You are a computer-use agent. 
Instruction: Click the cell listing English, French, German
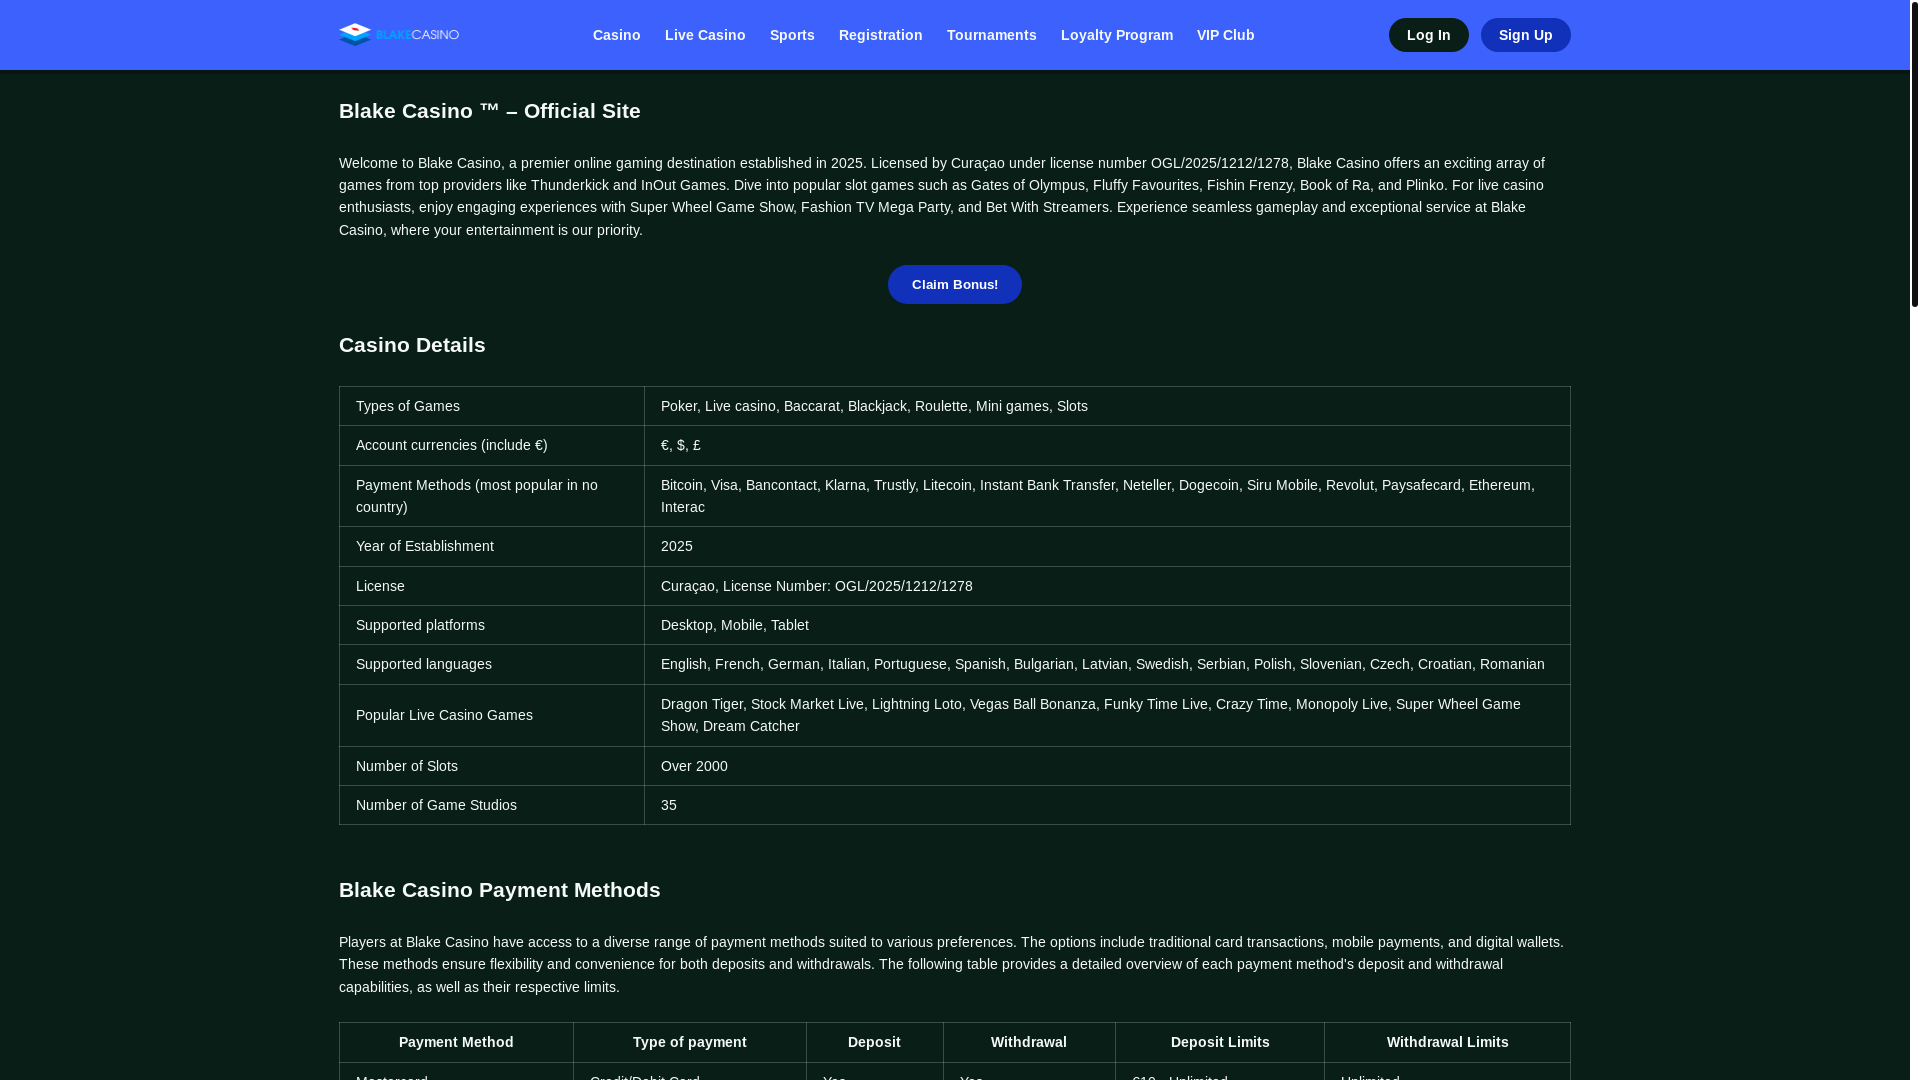point(1107,664)
